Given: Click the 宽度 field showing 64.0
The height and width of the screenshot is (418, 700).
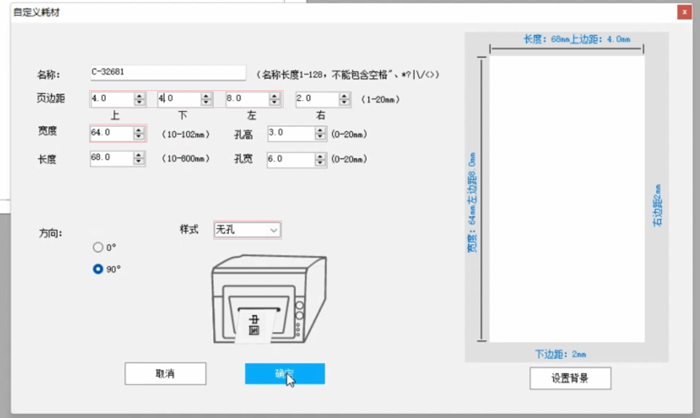Looking at the screenshot, I should click(x=112, y=133).
